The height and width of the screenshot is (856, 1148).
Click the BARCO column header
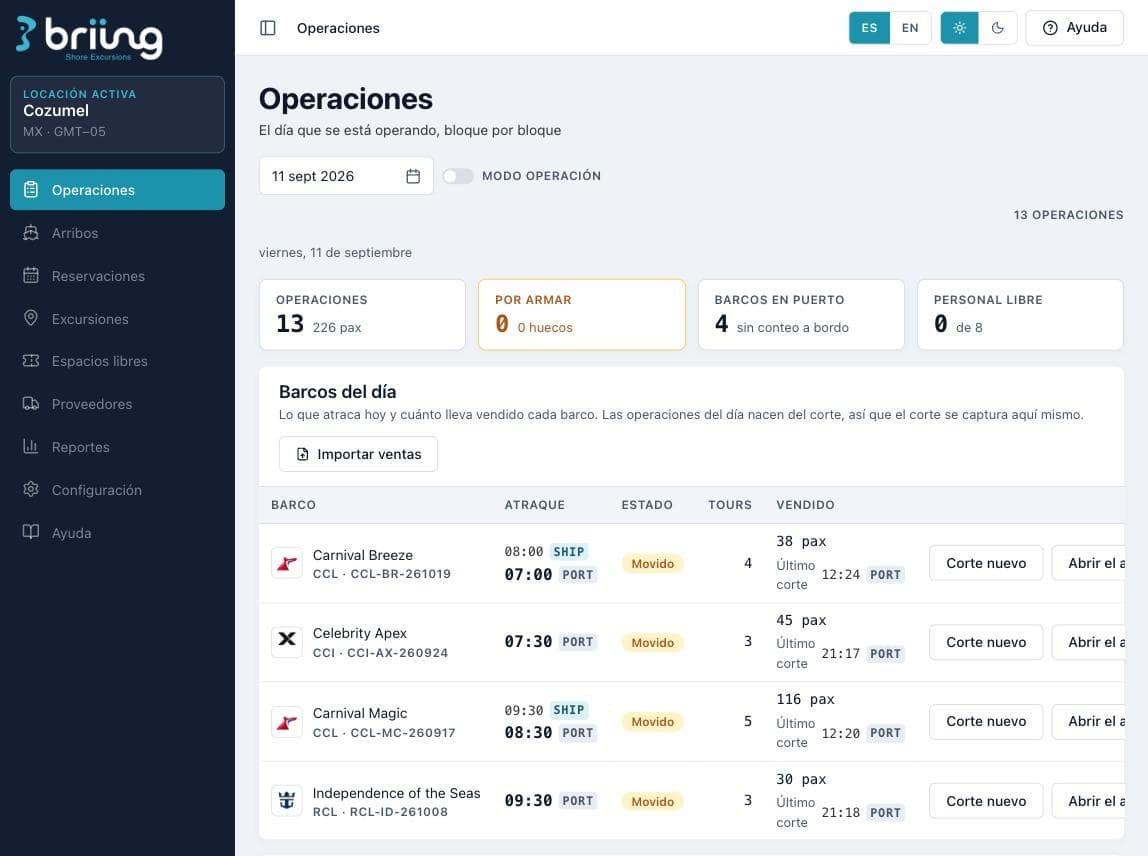[x=294, y=505]
